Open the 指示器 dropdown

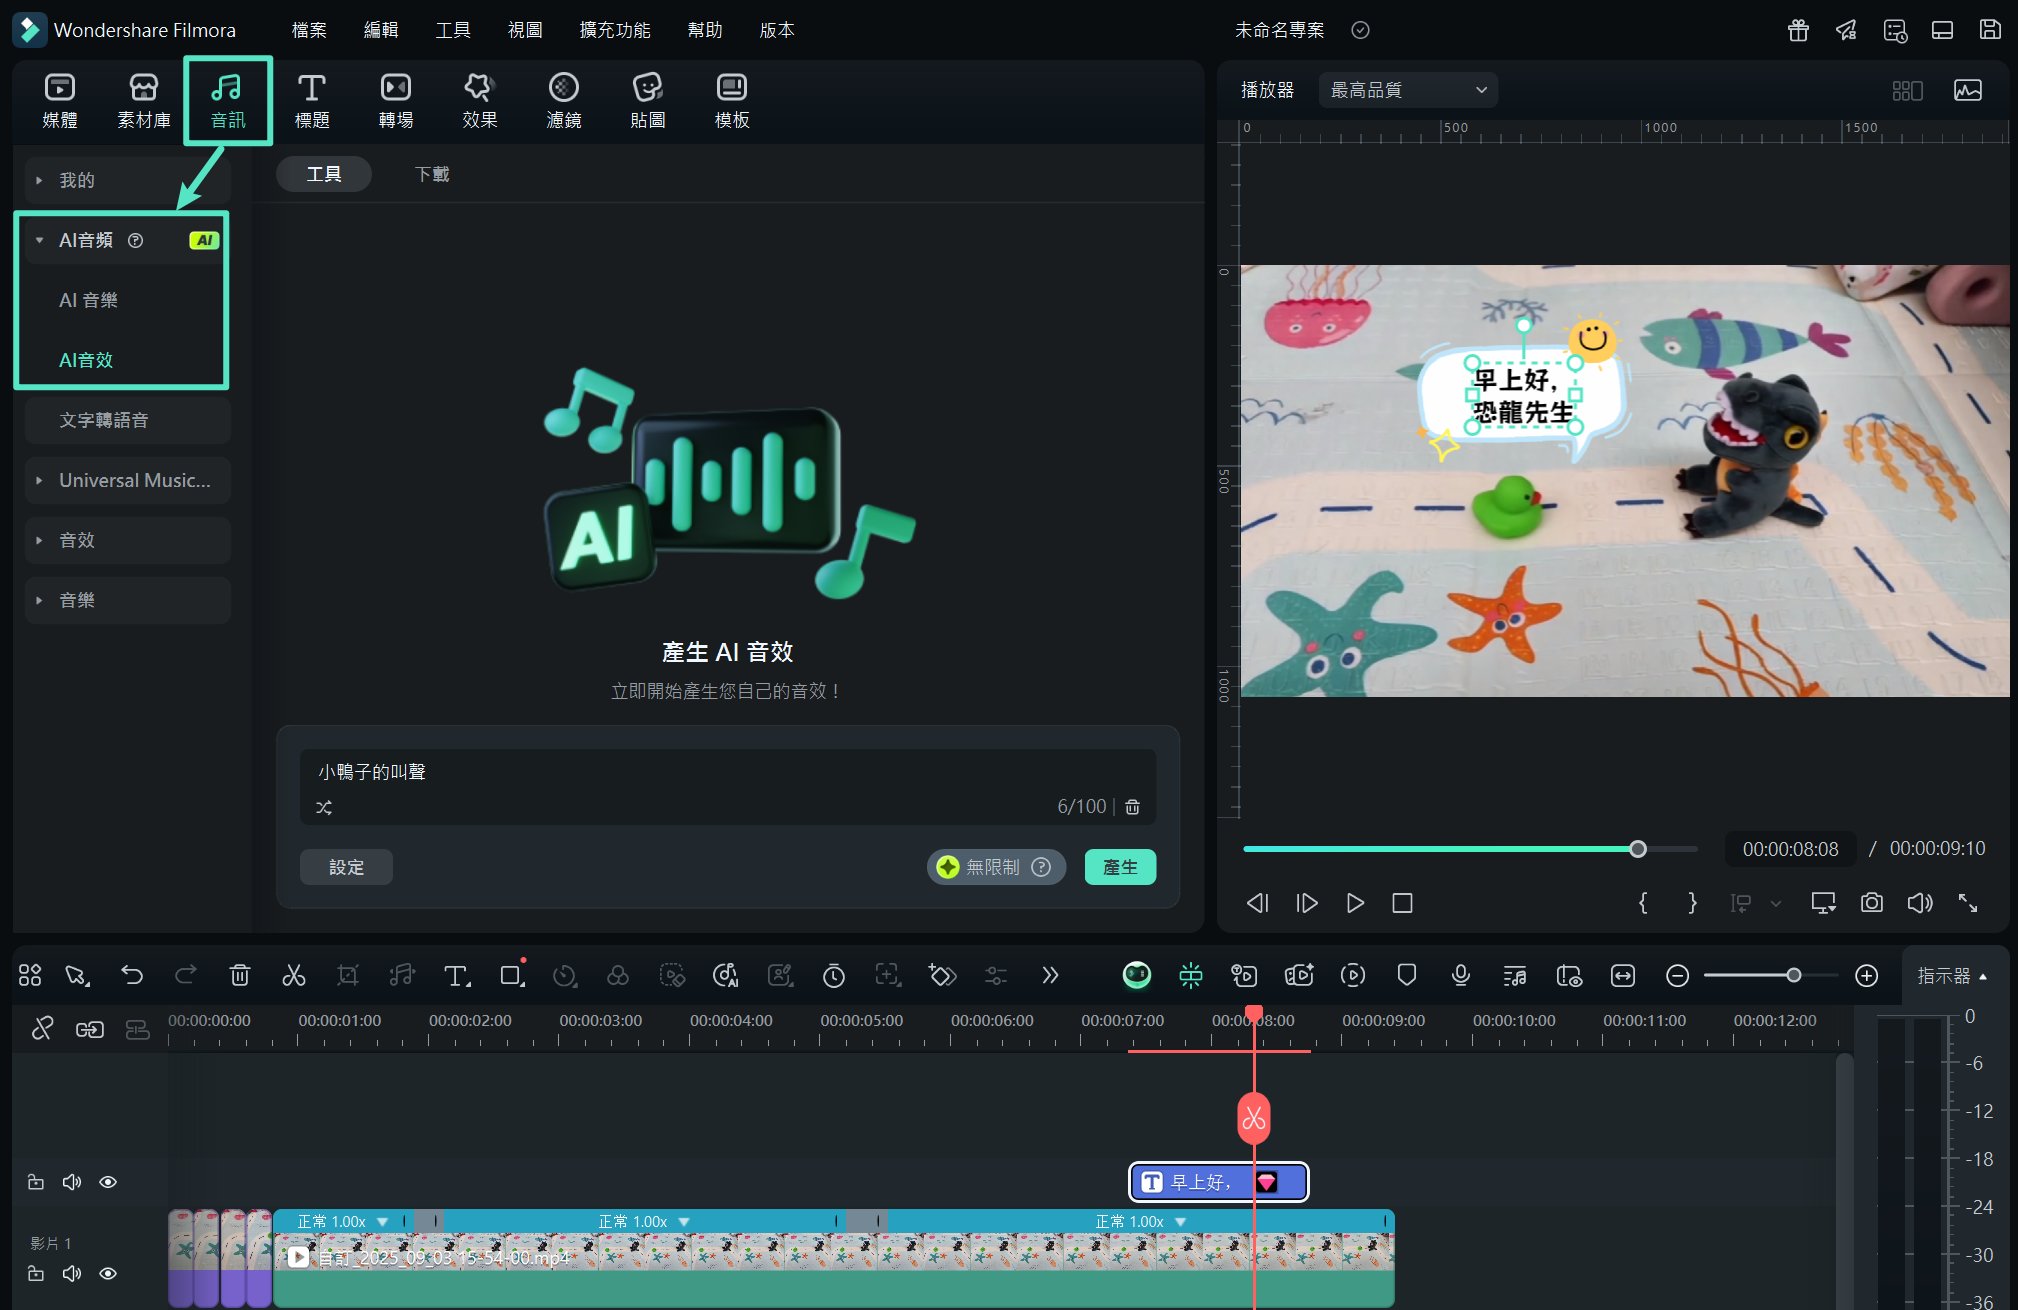click(1953, 975)
